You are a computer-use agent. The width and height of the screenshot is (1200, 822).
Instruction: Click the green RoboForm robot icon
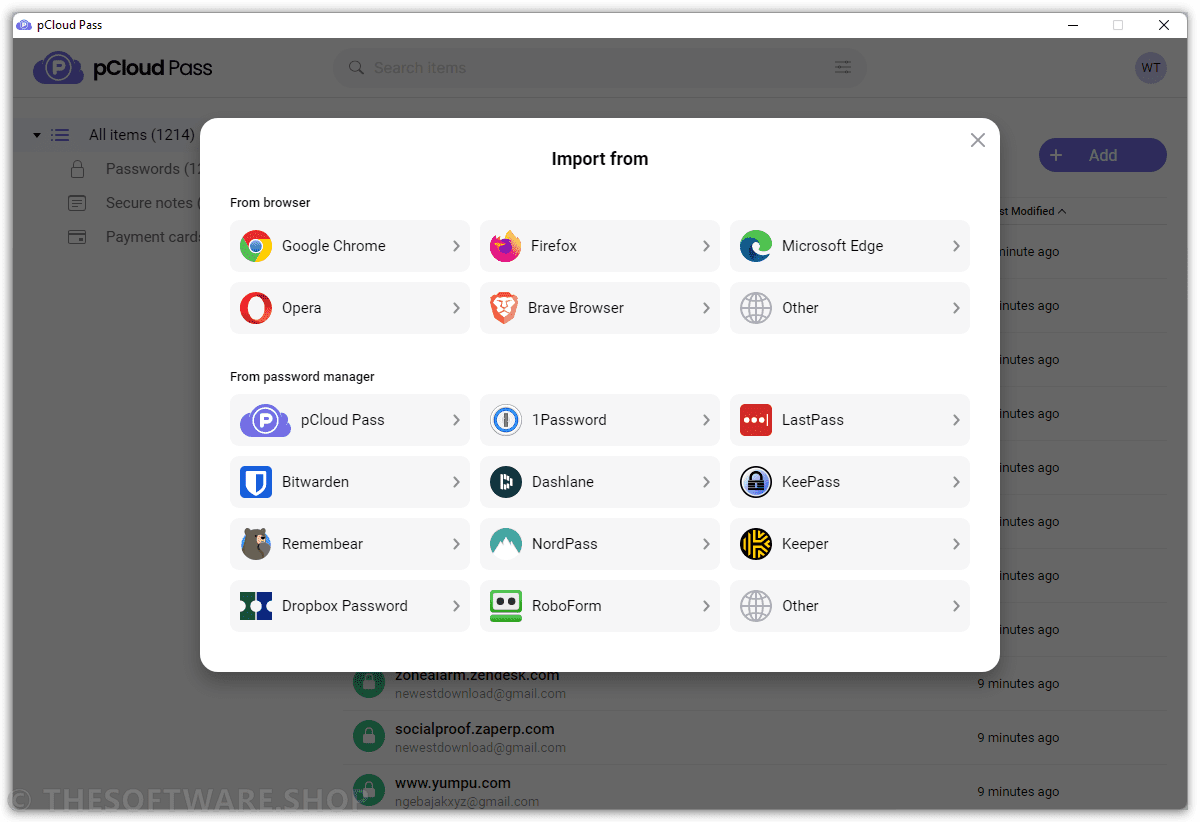click(506, 606)
